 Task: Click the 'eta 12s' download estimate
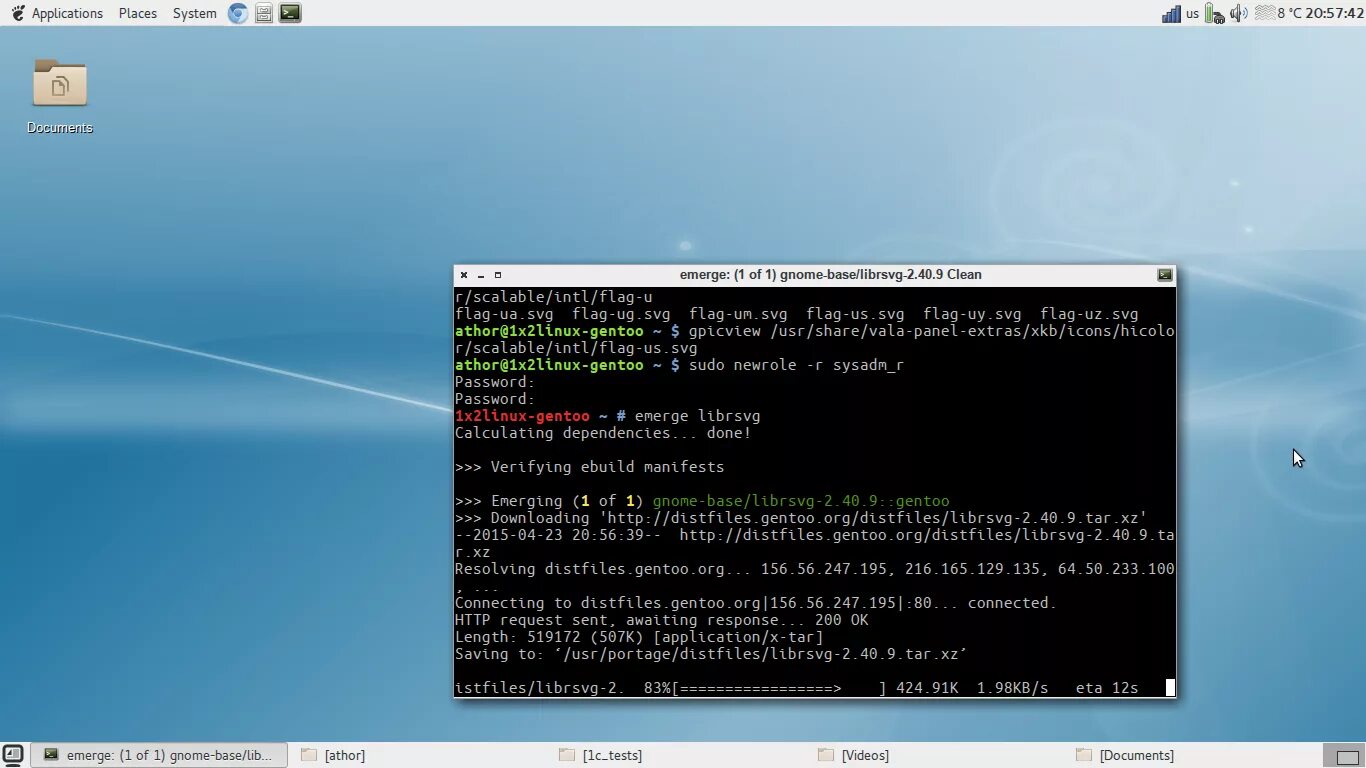point(1107,688)
